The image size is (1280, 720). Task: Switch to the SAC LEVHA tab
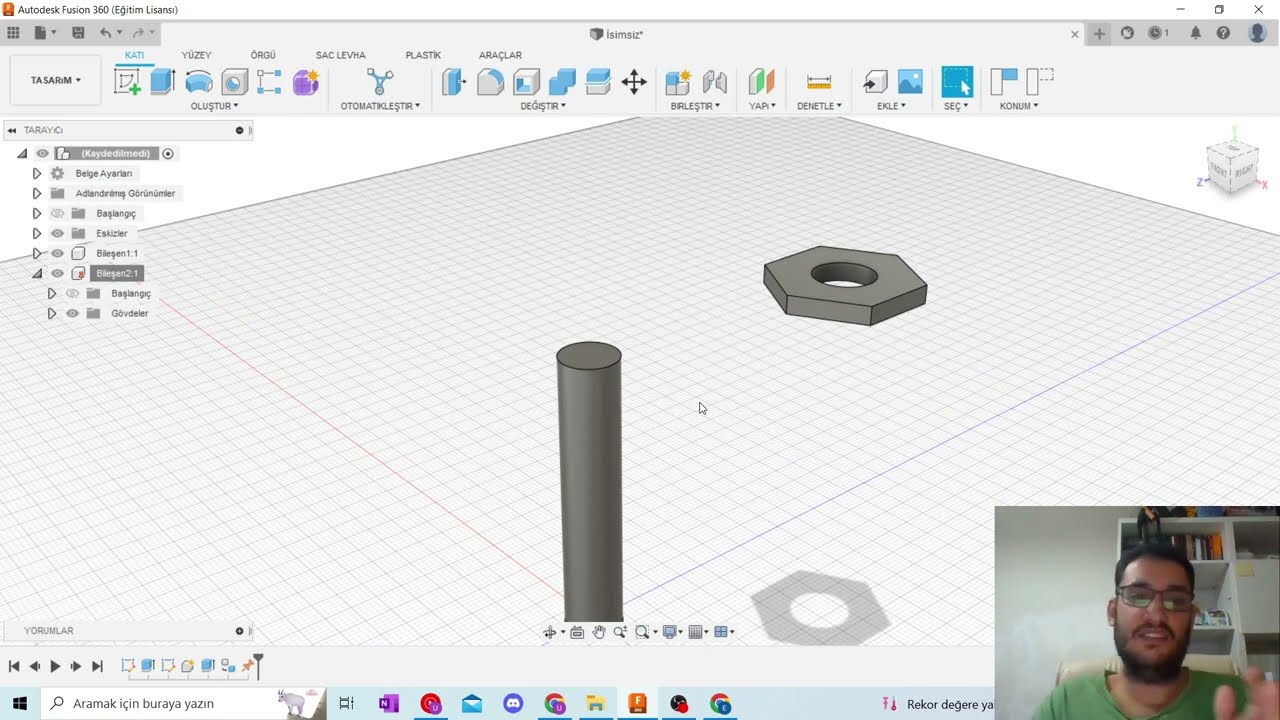coord(340,55)
